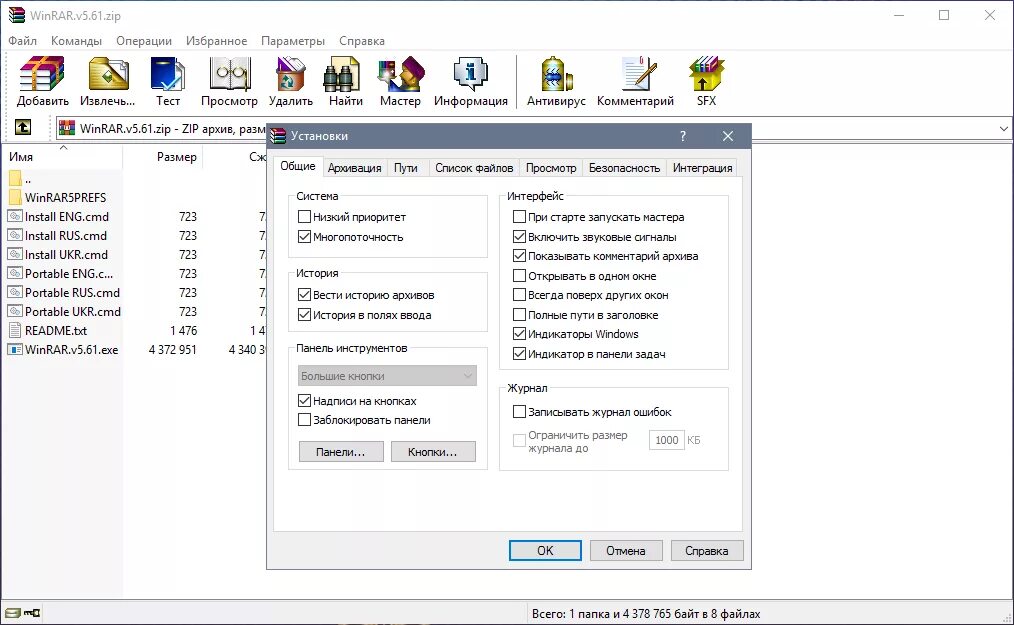The width and height of the screenshot is (1014, 625).
Task: Enable Записывать журнал ошибок checkbox
Action: click(519, 411)
